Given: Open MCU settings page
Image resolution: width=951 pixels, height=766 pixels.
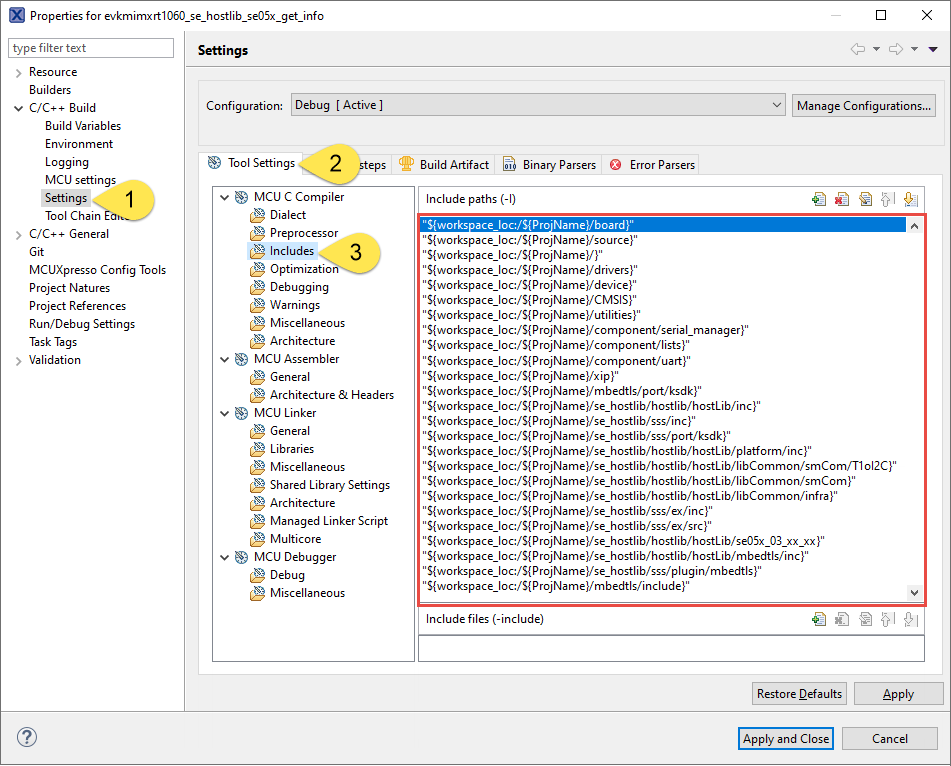Looking at the screenshot, I should point(80,180).
